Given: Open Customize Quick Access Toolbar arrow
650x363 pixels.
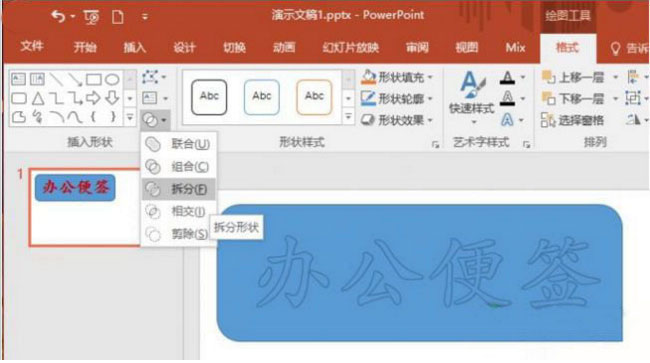Looking at the screenshot, I should 145,17.
